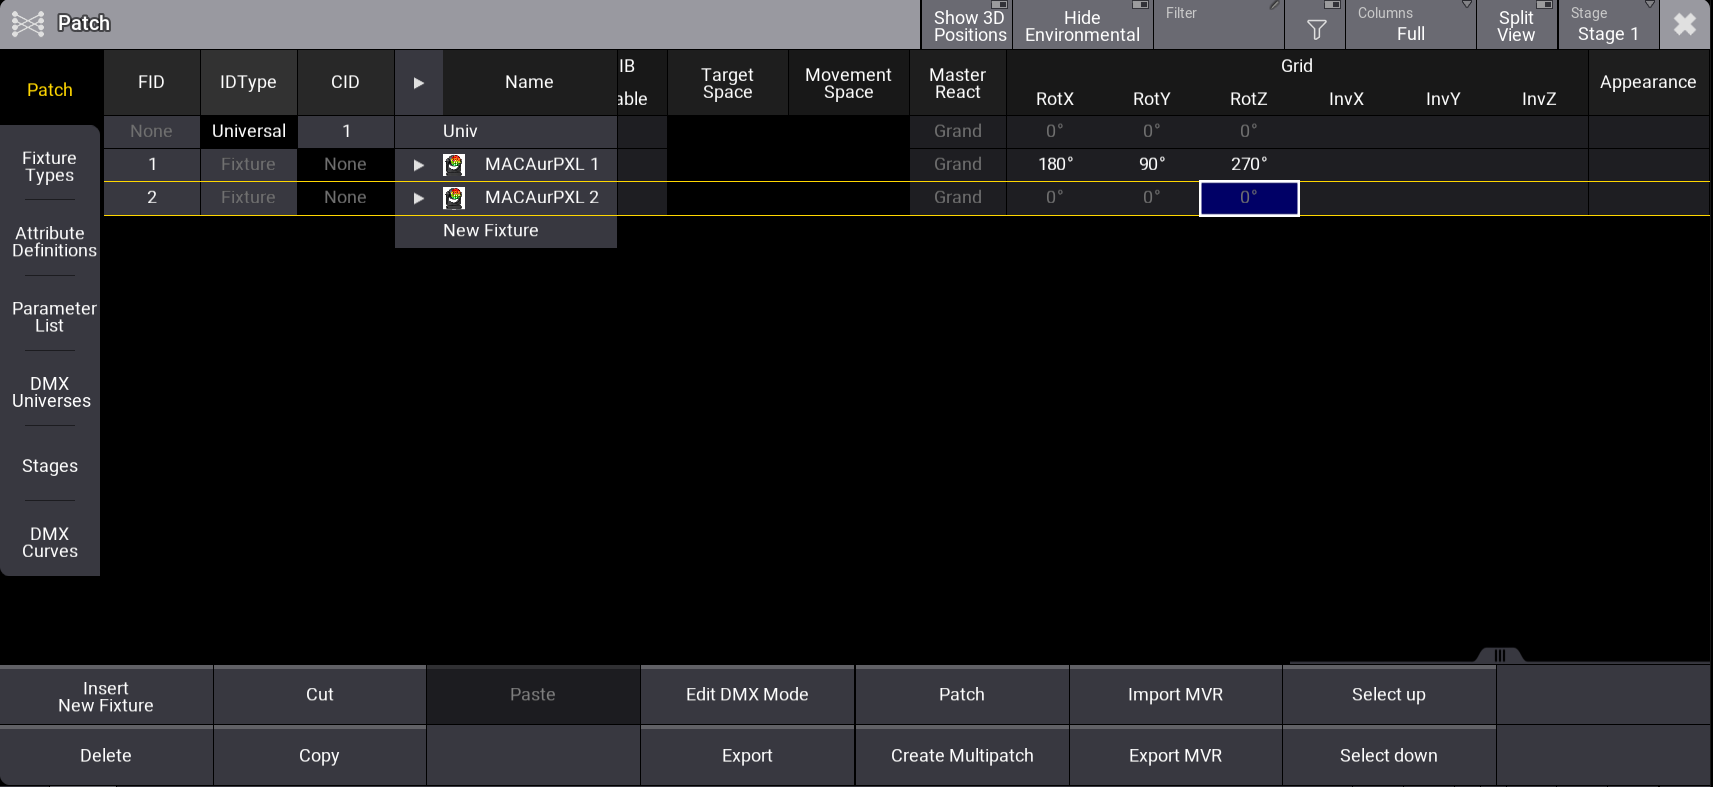
Task: Click the Patch logo icon in title bar
Action: point(27,24)
